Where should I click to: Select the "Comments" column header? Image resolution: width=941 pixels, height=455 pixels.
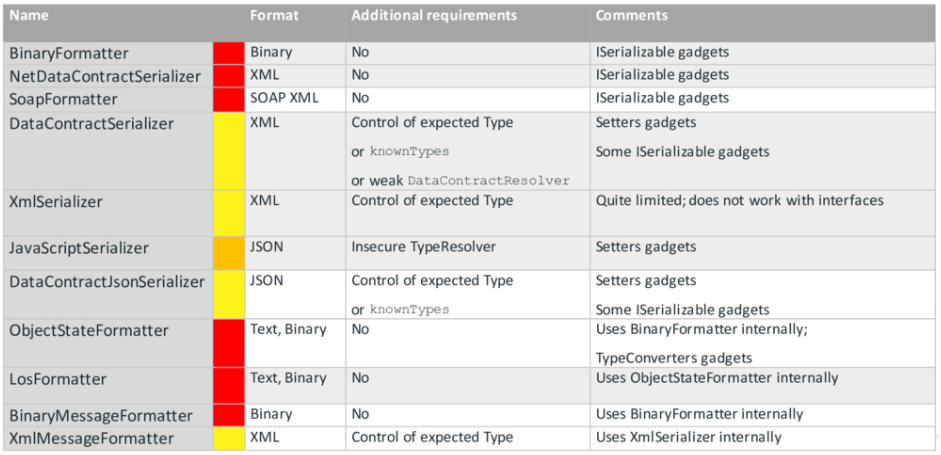tap(632, 16)
